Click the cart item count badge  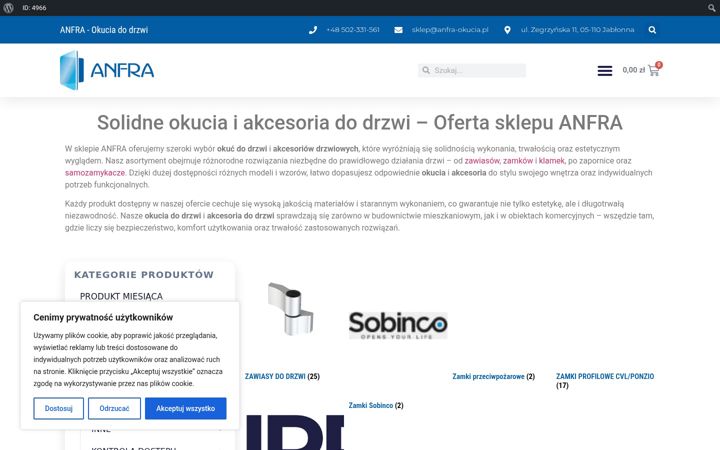pyautogui.click(x=659, y=65)
